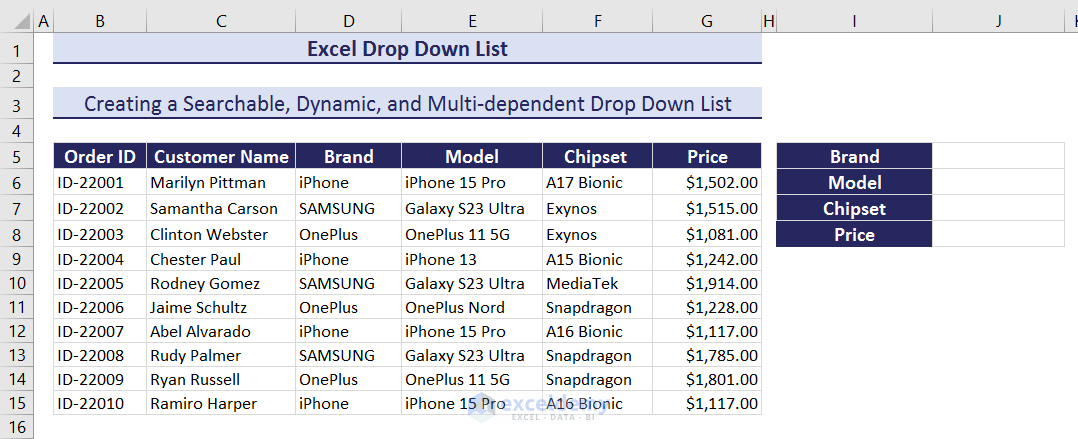1078x439 pixels.
Task: Click the OnePlus Nord model cell
Action: [471, 307]
